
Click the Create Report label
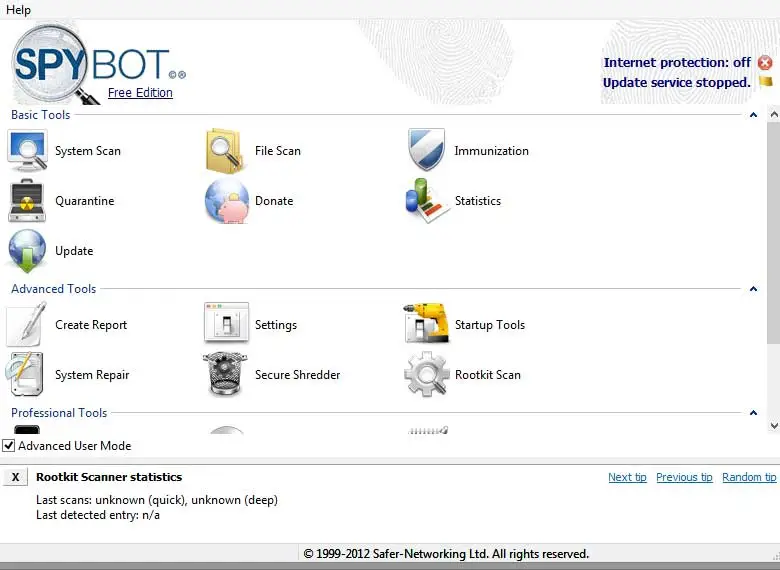pos(91,325)
